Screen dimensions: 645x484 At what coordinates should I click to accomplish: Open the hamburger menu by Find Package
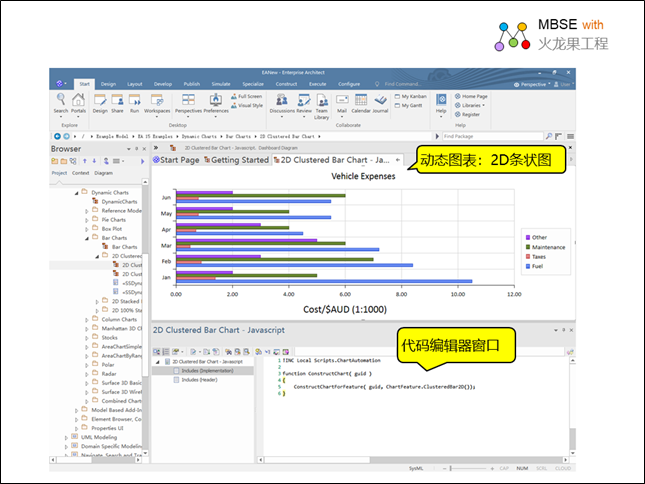coord(570,136)
